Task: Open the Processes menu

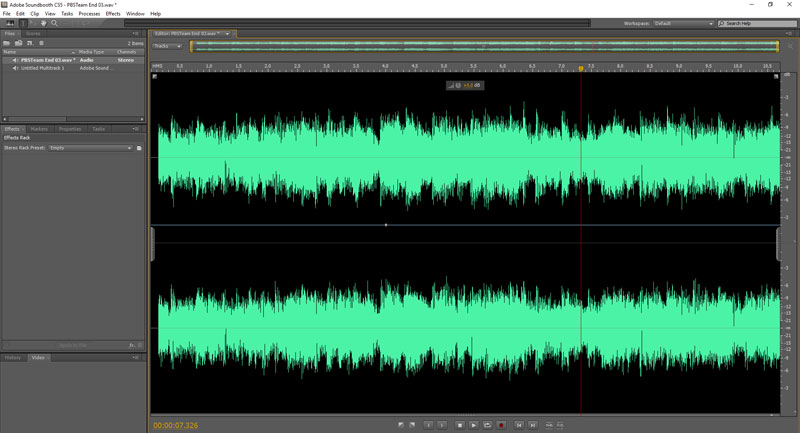Action: 89,14
